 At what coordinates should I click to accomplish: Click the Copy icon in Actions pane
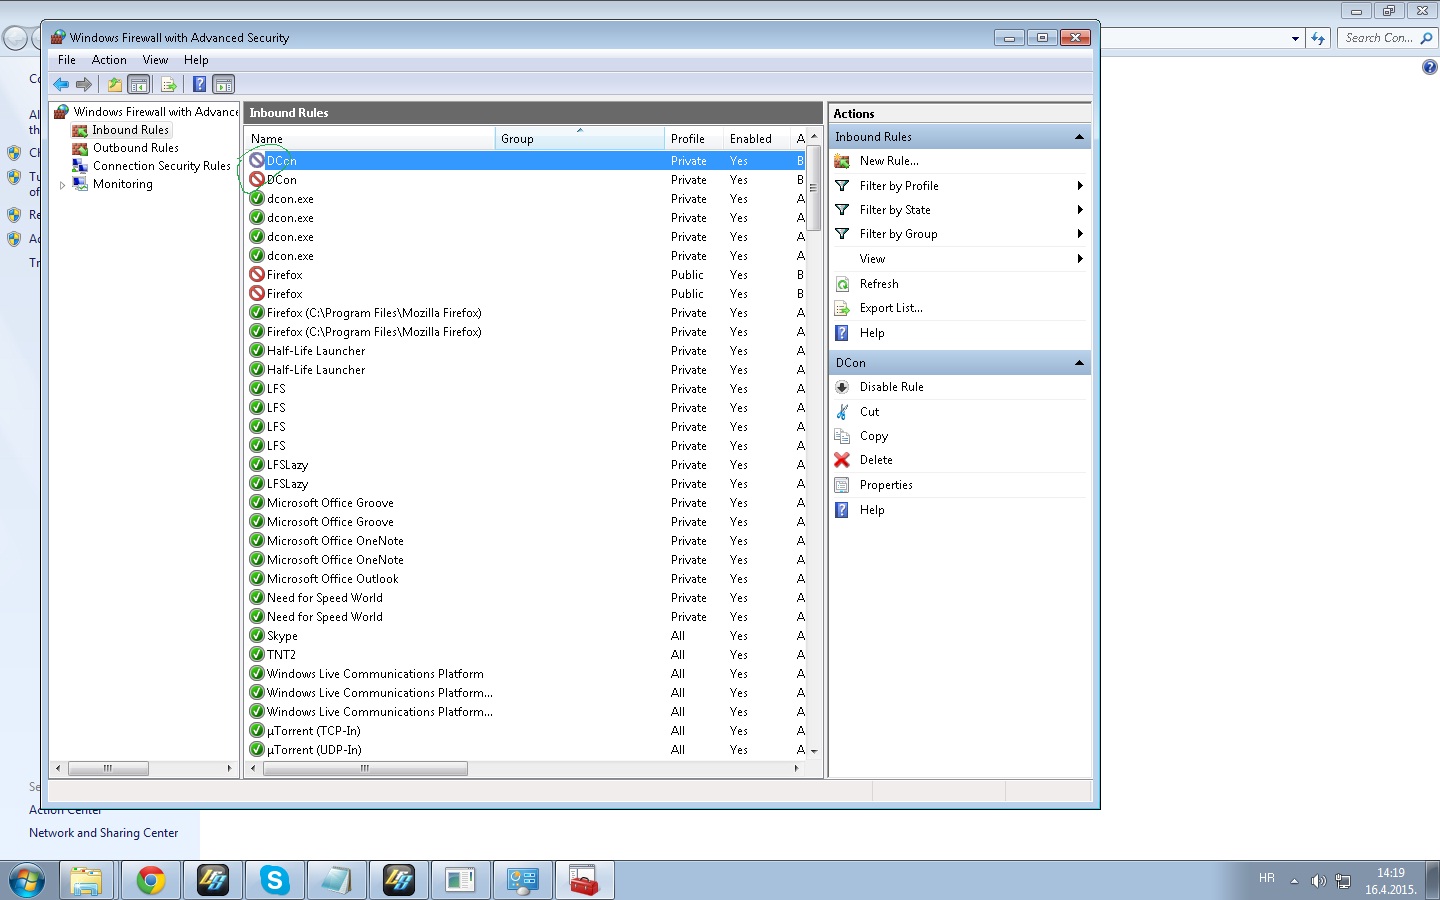[842, 436]
